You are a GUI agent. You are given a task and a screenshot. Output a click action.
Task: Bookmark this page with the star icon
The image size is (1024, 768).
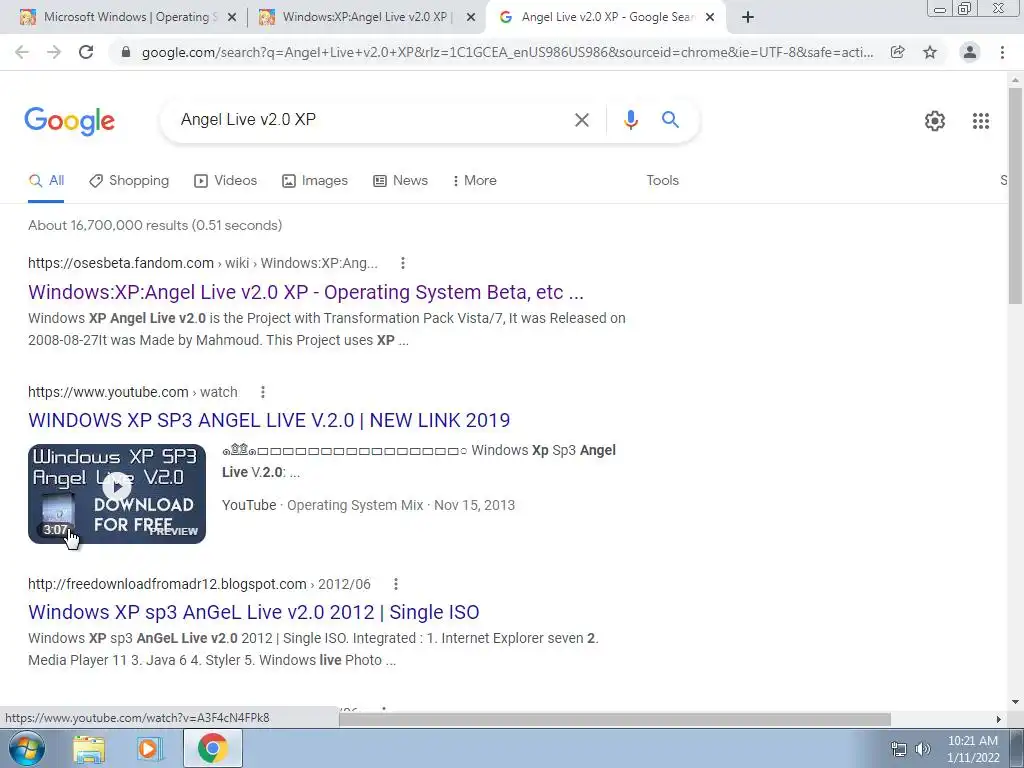pos(930,52)
